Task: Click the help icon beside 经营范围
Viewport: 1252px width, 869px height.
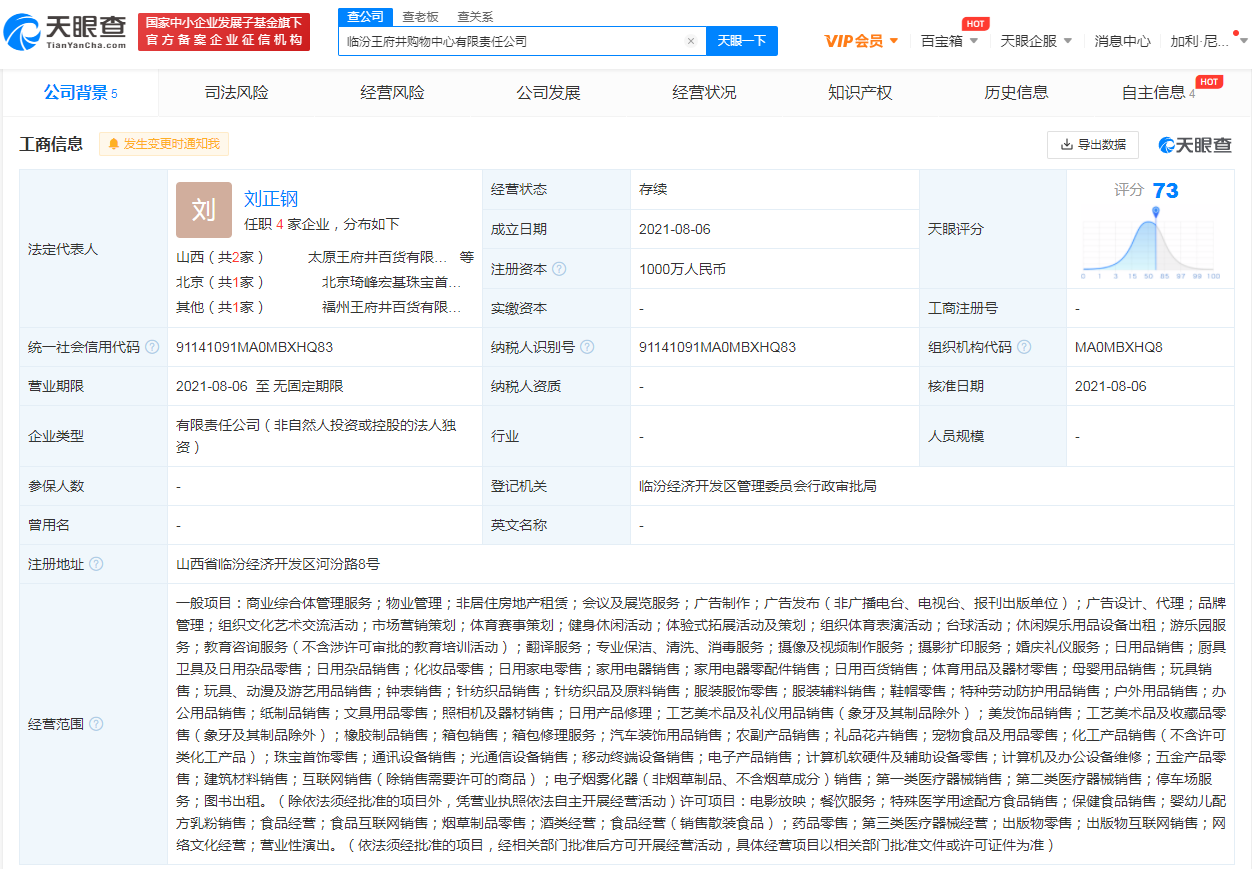Action: 96,724
